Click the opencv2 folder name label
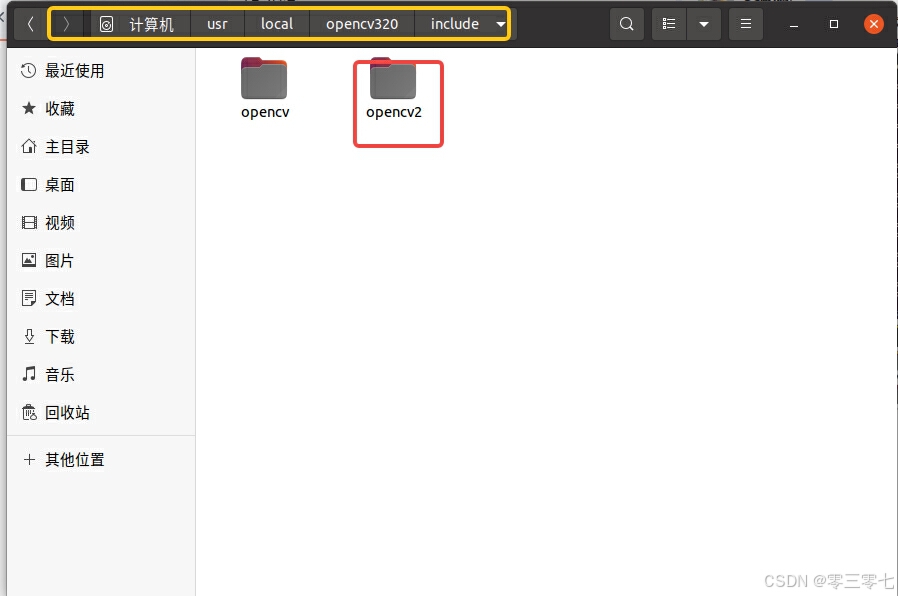 click(394, 112)
